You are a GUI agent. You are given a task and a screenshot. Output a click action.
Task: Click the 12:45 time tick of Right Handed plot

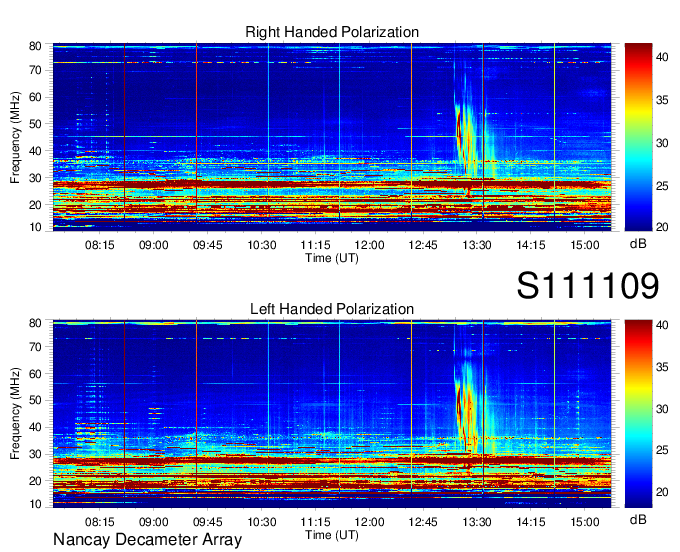pos(423,245)
